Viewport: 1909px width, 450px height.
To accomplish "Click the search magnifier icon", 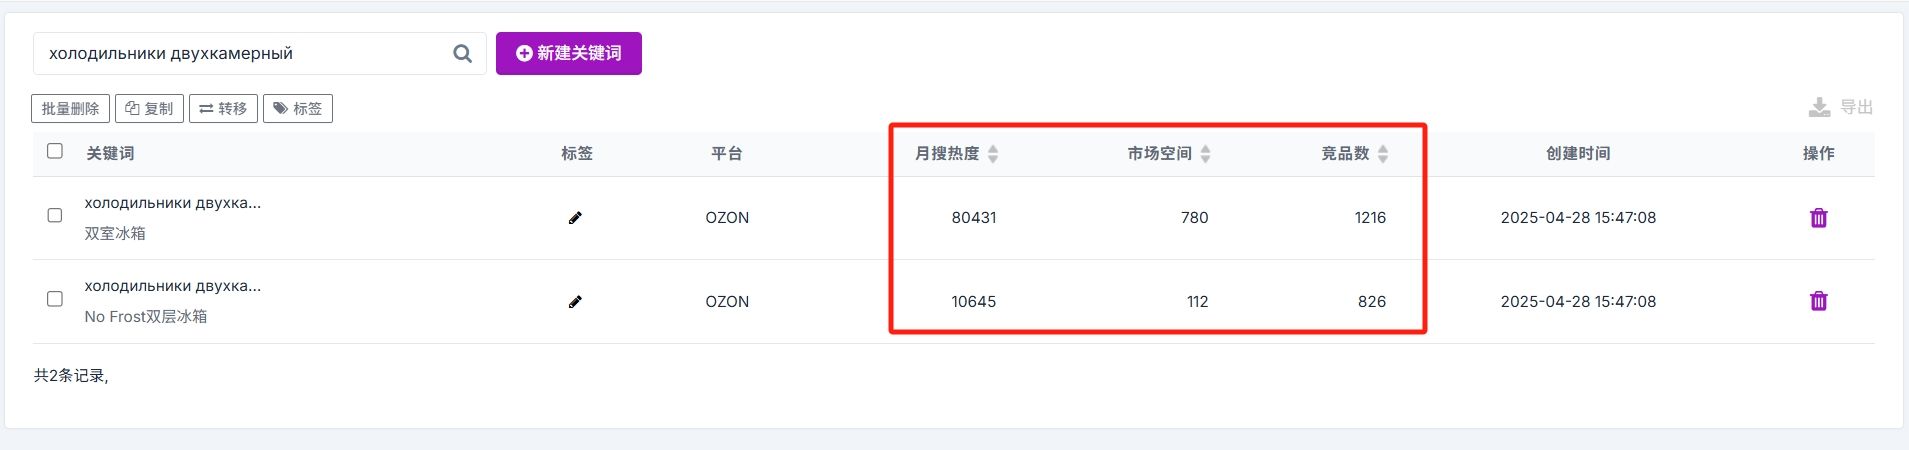I will [x=462, y=54].
